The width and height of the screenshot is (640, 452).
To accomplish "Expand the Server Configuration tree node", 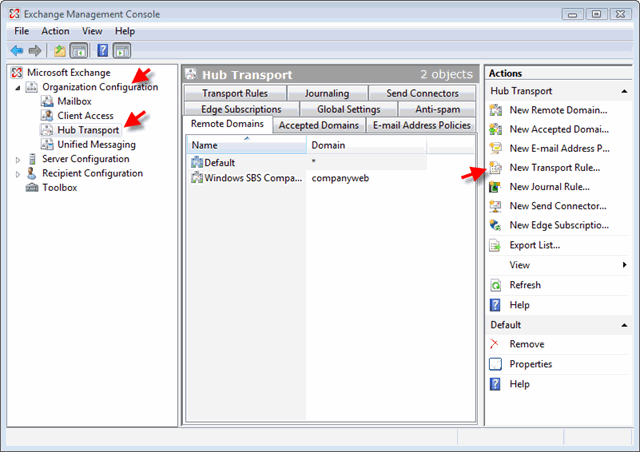I will point(18,160).
